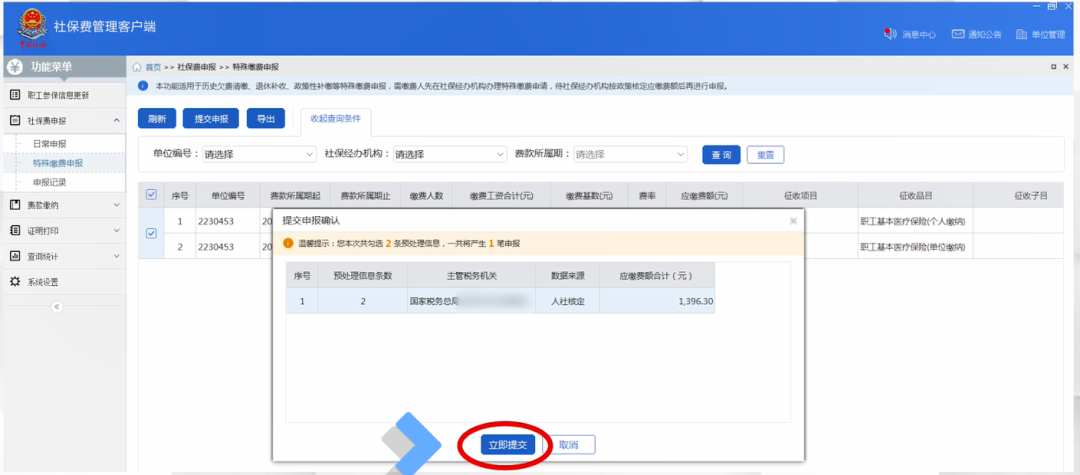Image resolution: width=1080 pixels, height=475 pixels.
Task: Click the orange warning icon in dialog tip
Action: tap(289, 243)
